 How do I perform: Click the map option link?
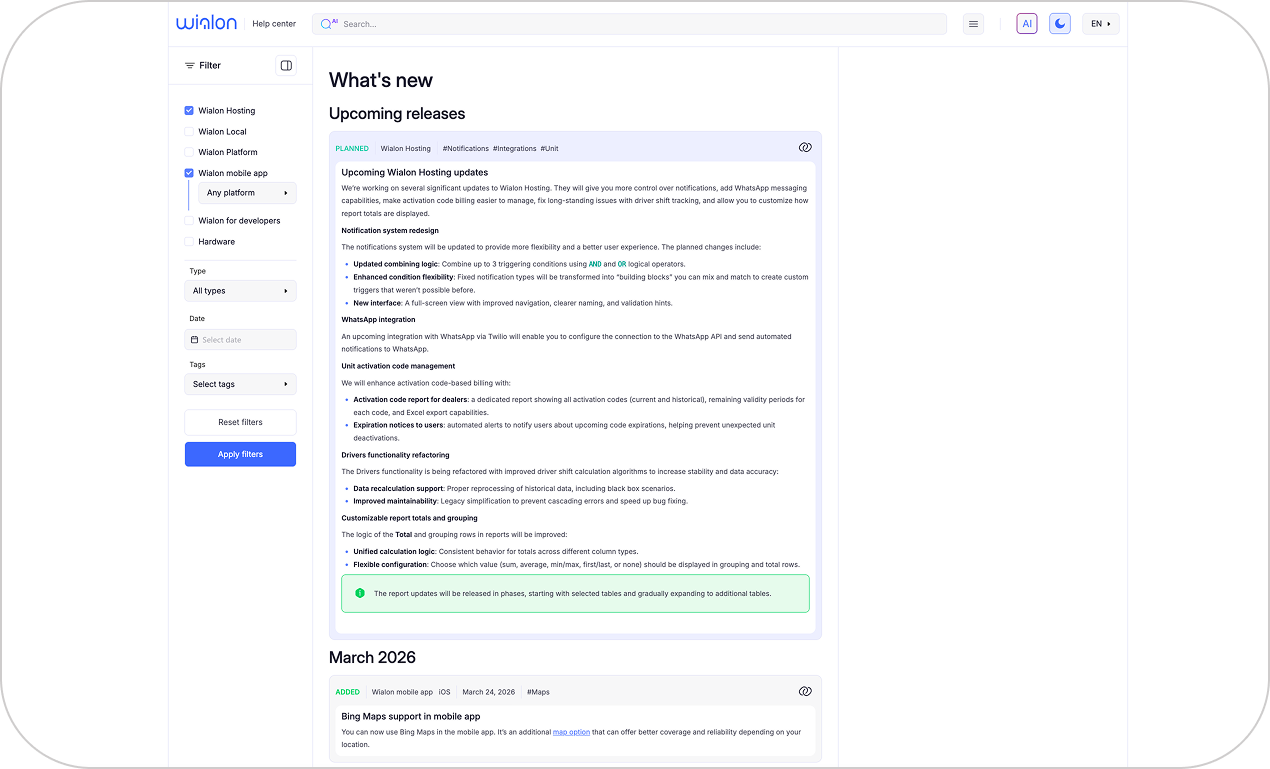tap(571, 731)
